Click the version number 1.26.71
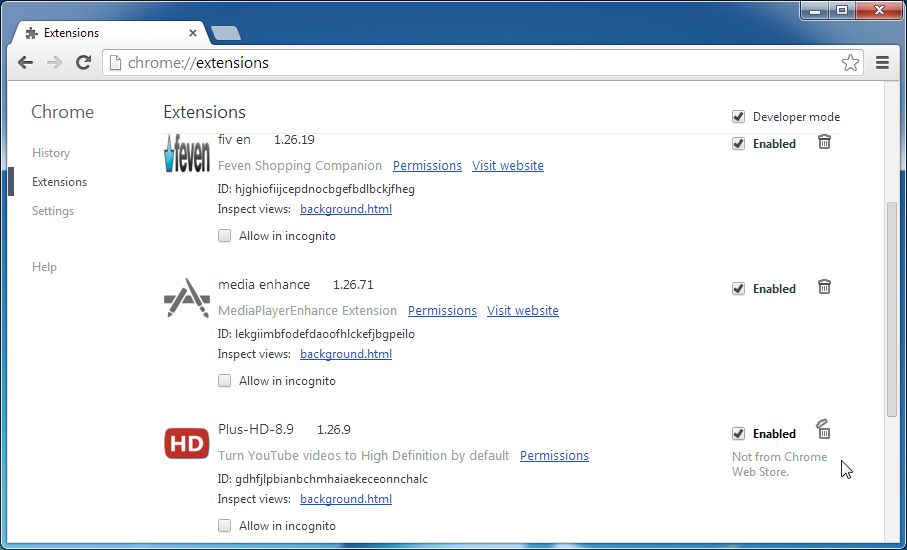The image size is (907, 550). (353, 285)
